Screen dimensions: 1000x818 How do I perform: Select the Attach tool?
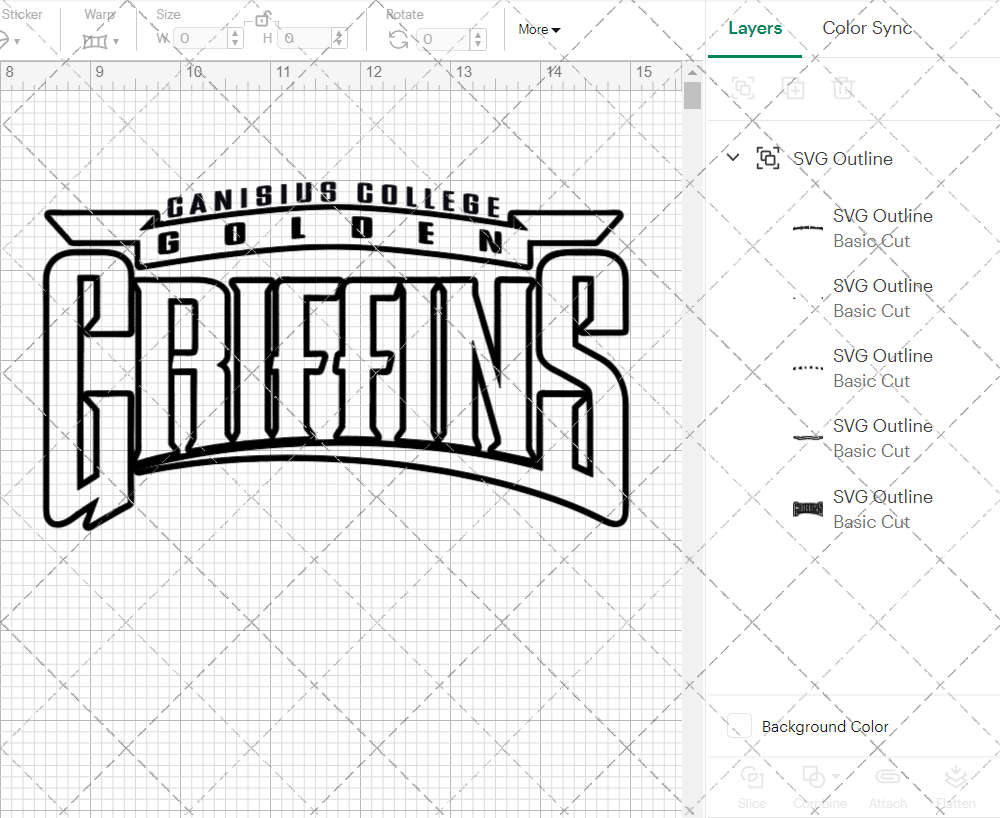(888, 786)
